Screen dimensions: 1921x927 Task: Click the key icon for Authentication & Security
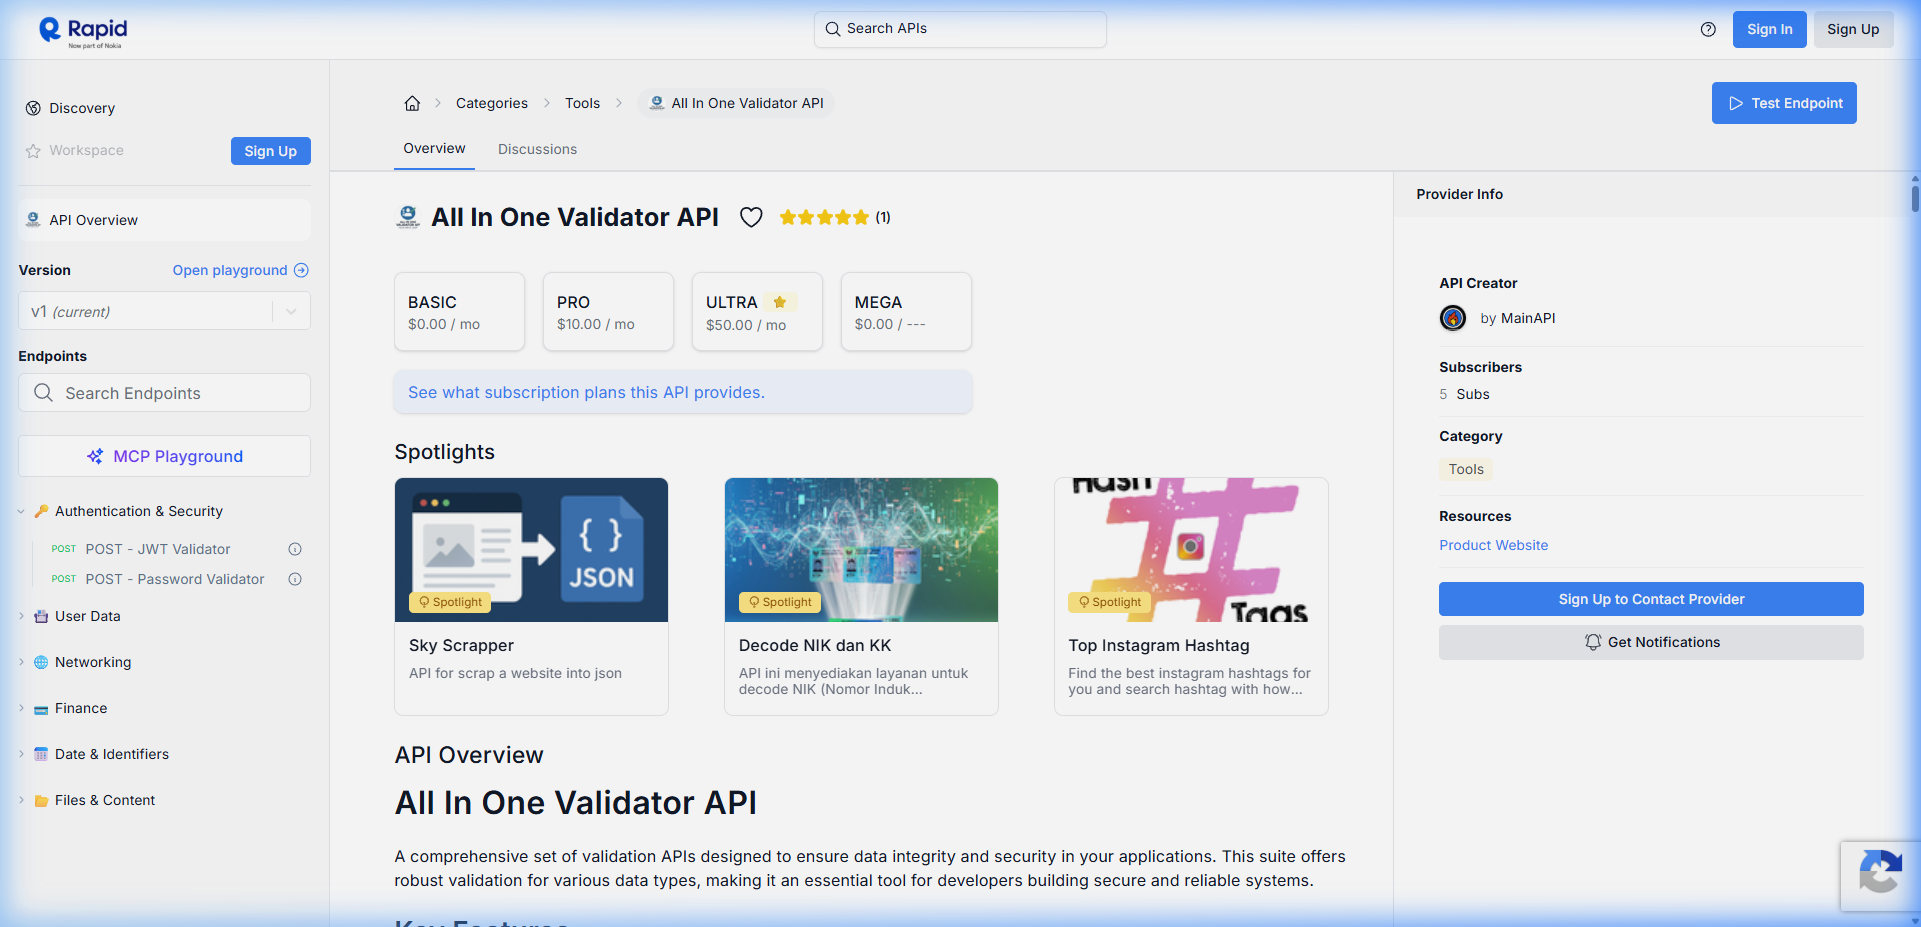coord(41,511)
